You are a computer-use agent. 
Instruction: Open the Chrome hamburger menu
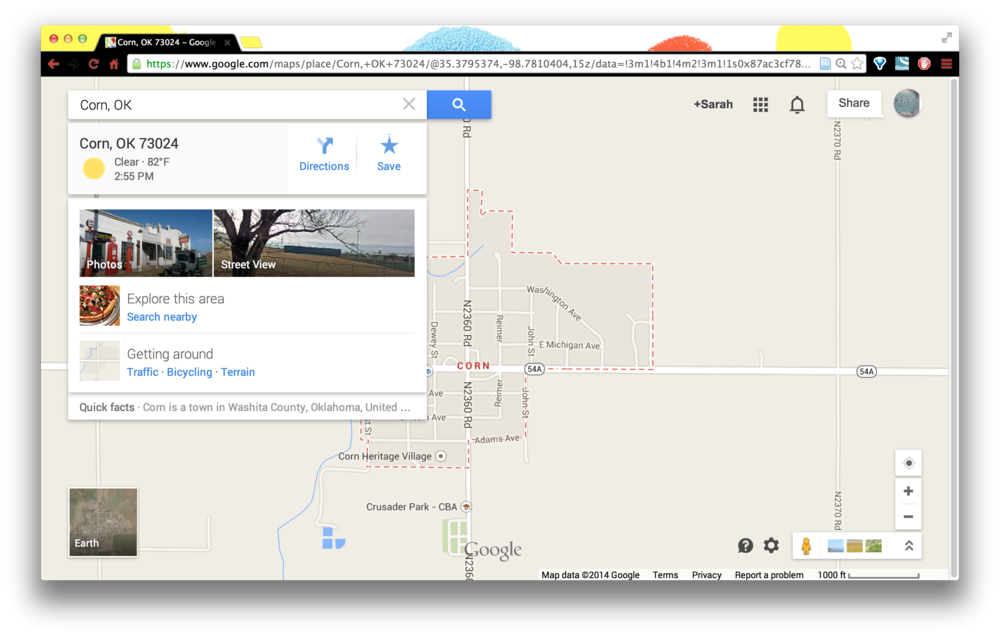[x=946, y=64]
